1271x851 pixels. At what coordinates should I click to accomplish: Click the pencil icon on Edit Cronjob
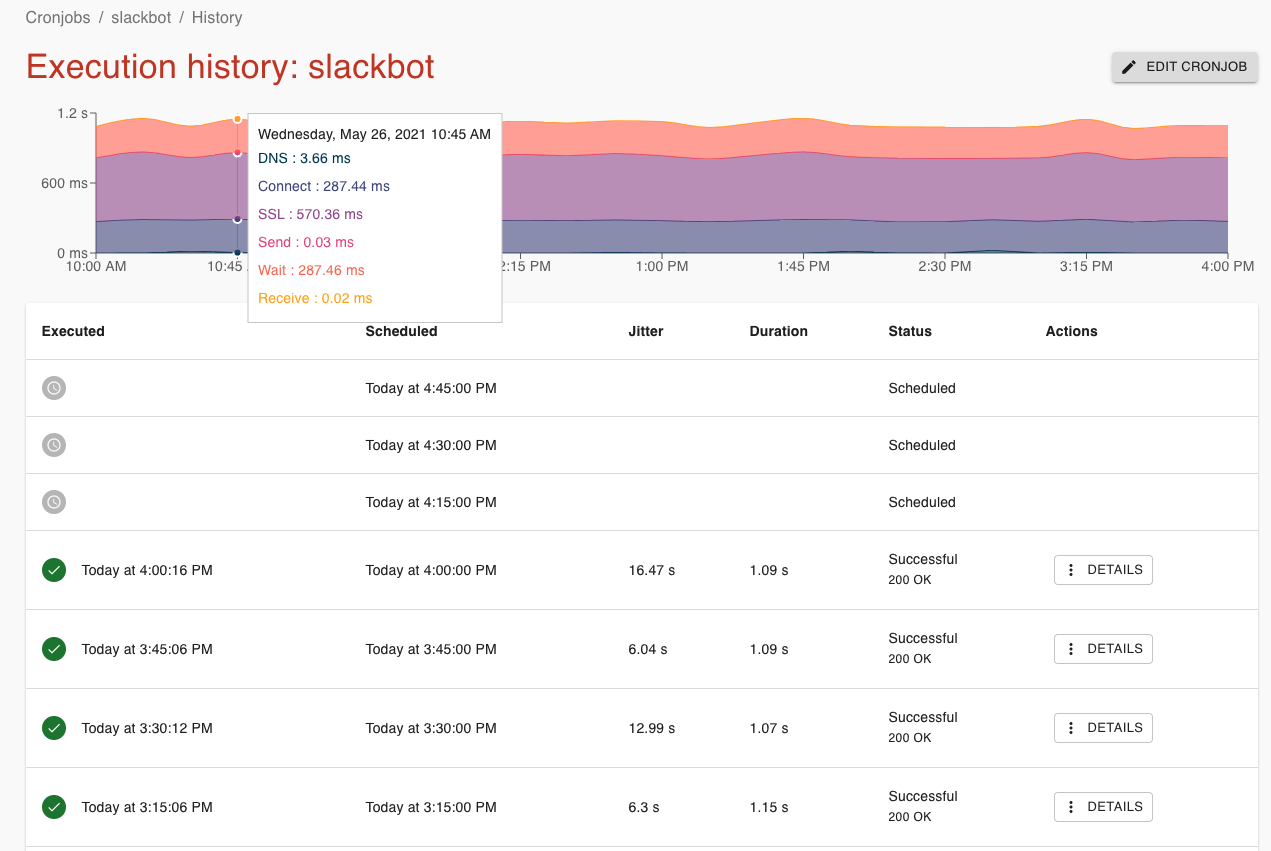(x=1129, y=67)
